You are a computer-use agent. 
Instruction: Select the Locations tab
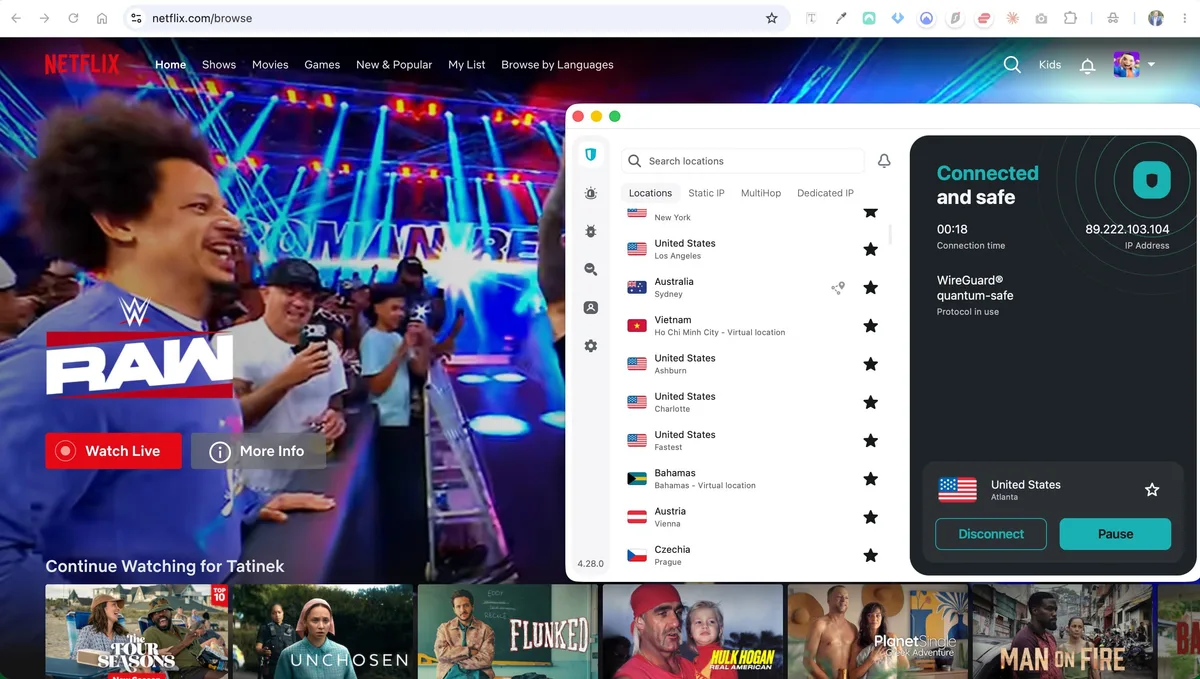click(x=650, y=193)
